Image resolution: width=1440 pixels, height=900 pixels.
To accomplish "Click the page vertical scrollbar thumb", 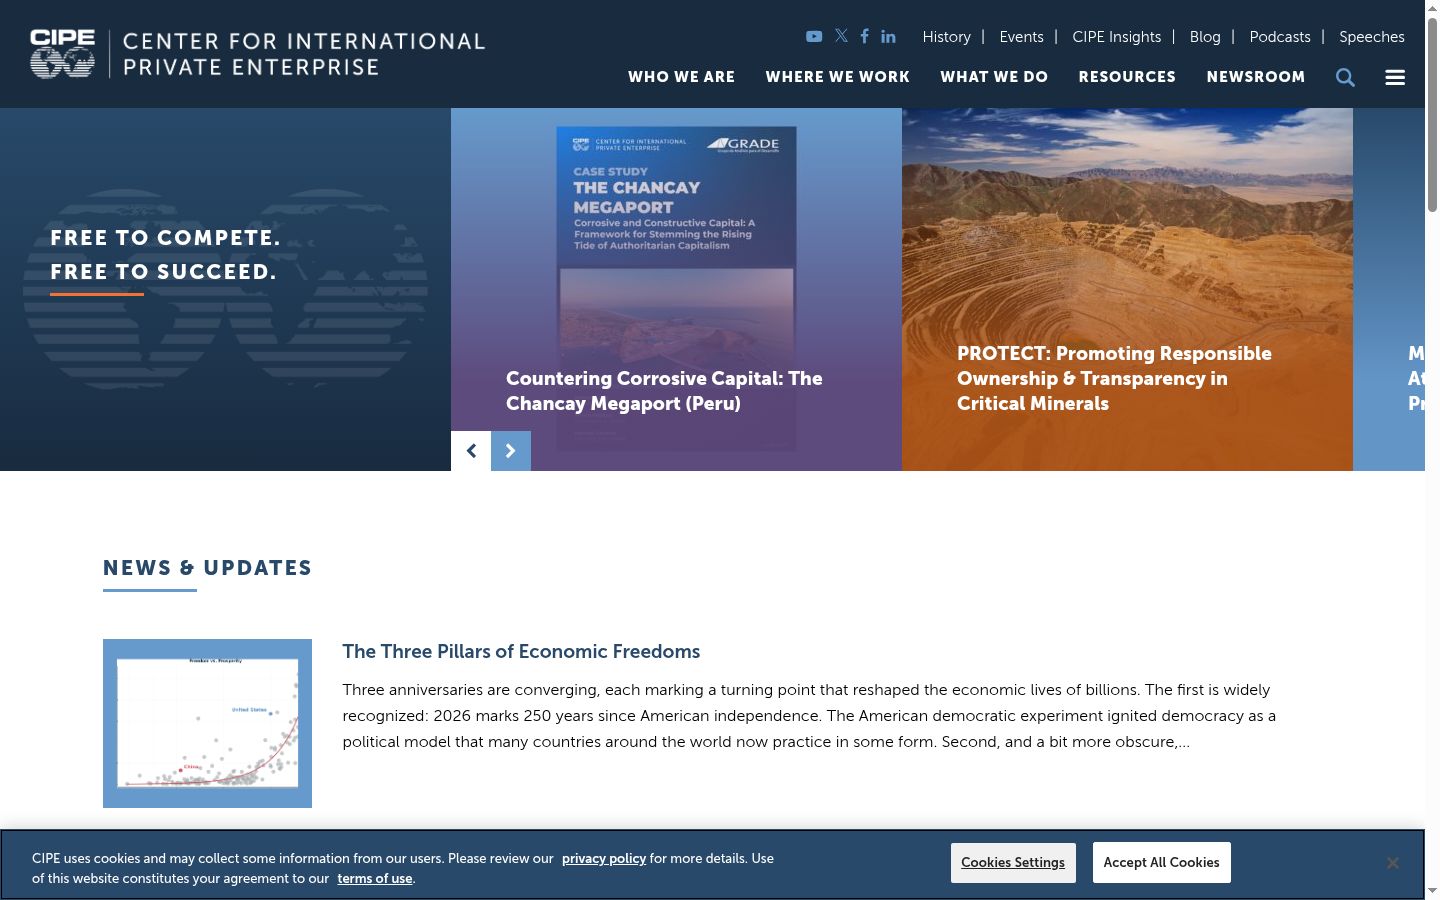I will tap(1432, 115).
